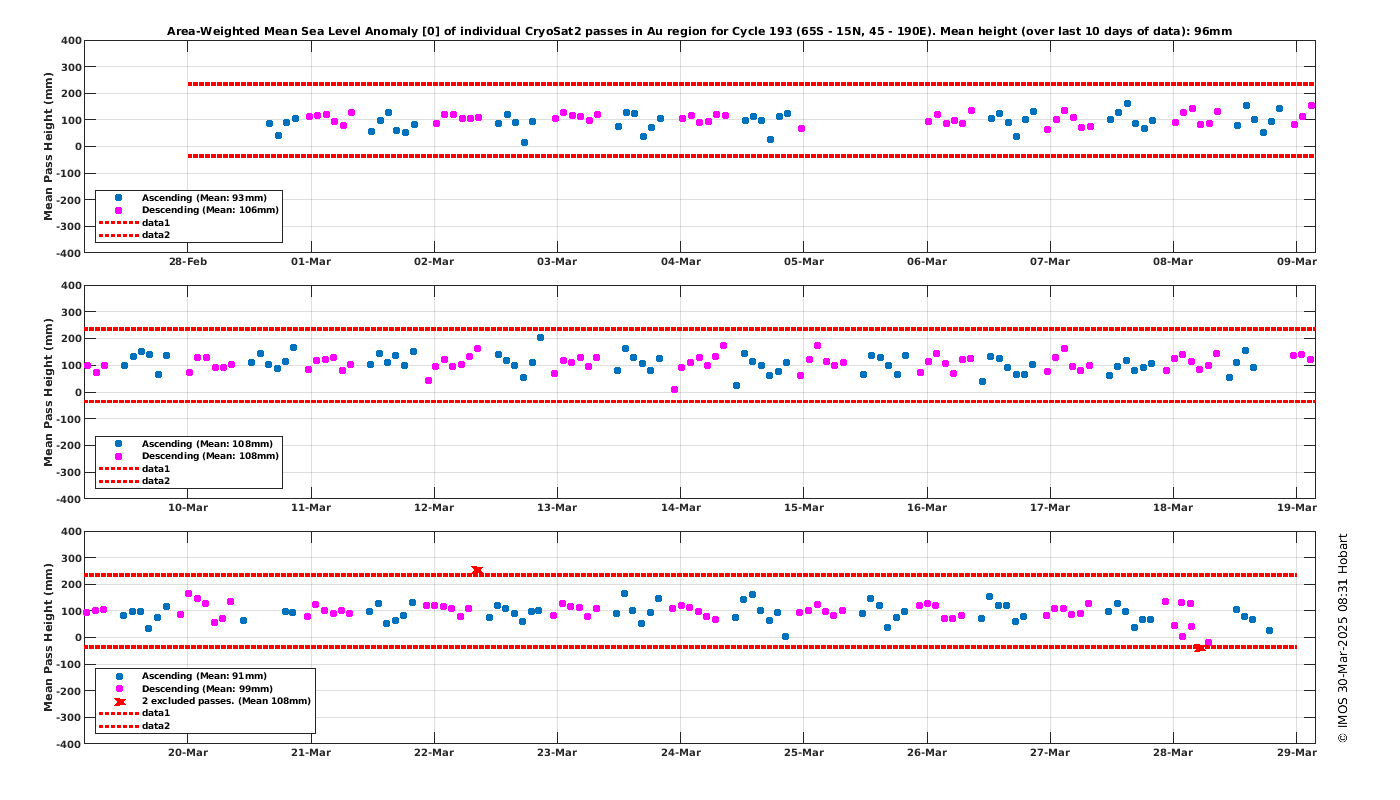Screen dimensions: 1400x800
Task: Click the '07-Mar' date tick label
Action: [1050, 262]
